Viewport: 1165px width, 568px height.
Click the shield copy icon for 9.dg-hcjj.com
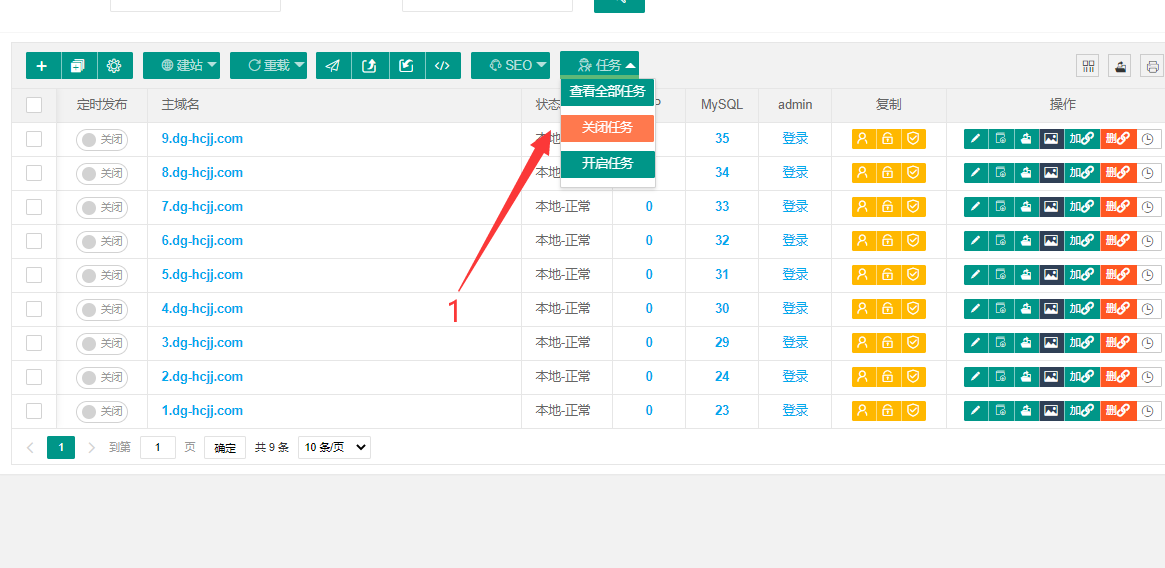(913, 138)
